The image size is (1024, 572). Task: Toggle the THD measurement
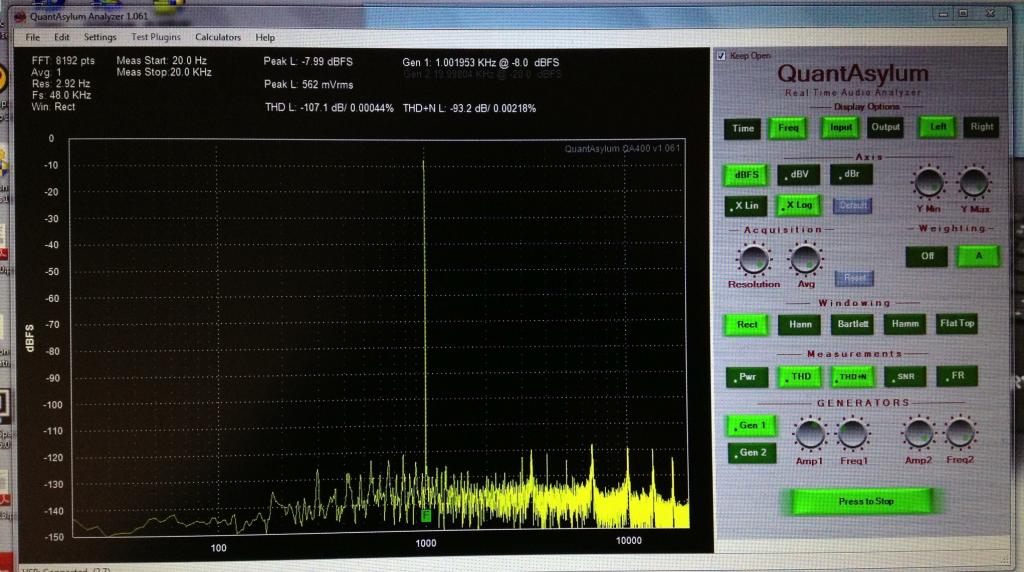800,377
